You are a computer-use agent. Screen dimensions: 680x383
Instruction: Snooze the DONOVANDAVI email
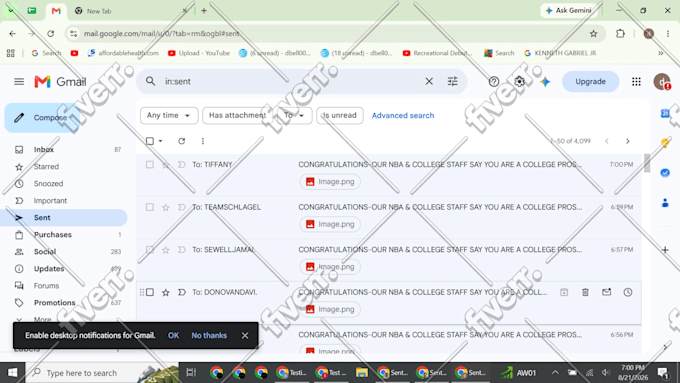coord(628,292)
